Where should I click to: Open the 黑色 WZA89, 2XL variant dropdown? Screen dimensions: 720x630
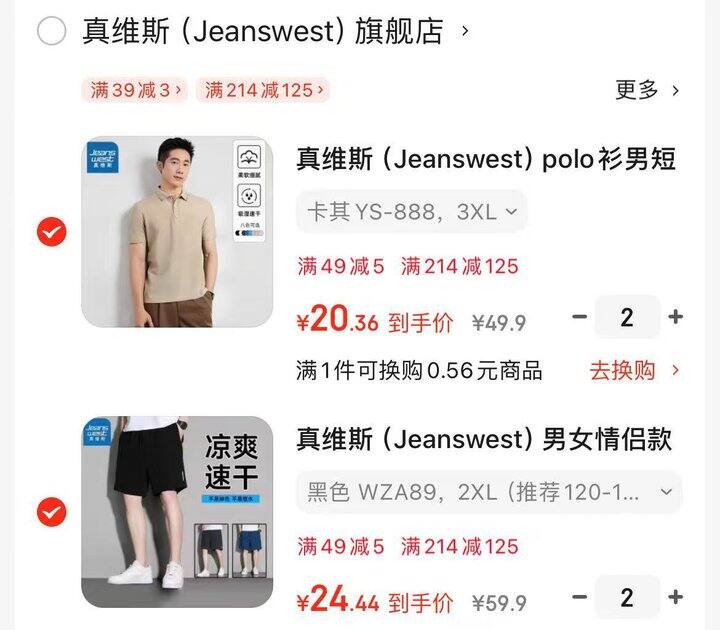point(489,492)
